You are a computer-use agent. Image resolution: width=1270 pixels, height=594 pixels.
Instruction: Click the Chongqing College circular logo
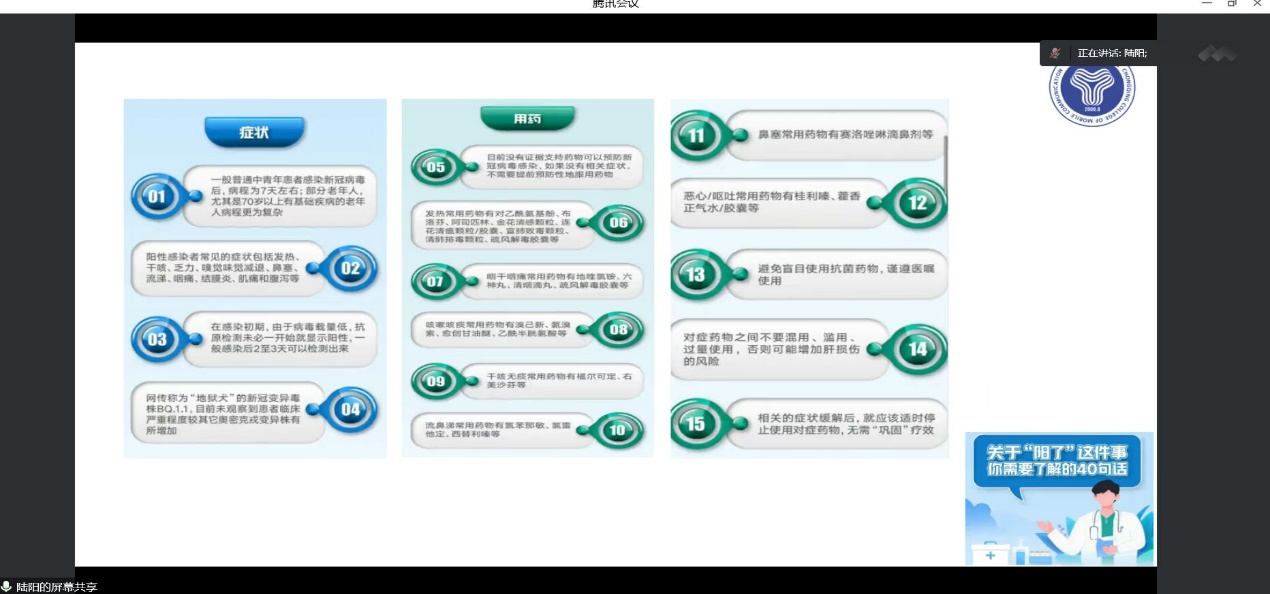pyautogui.click(x=1091, y=90)
